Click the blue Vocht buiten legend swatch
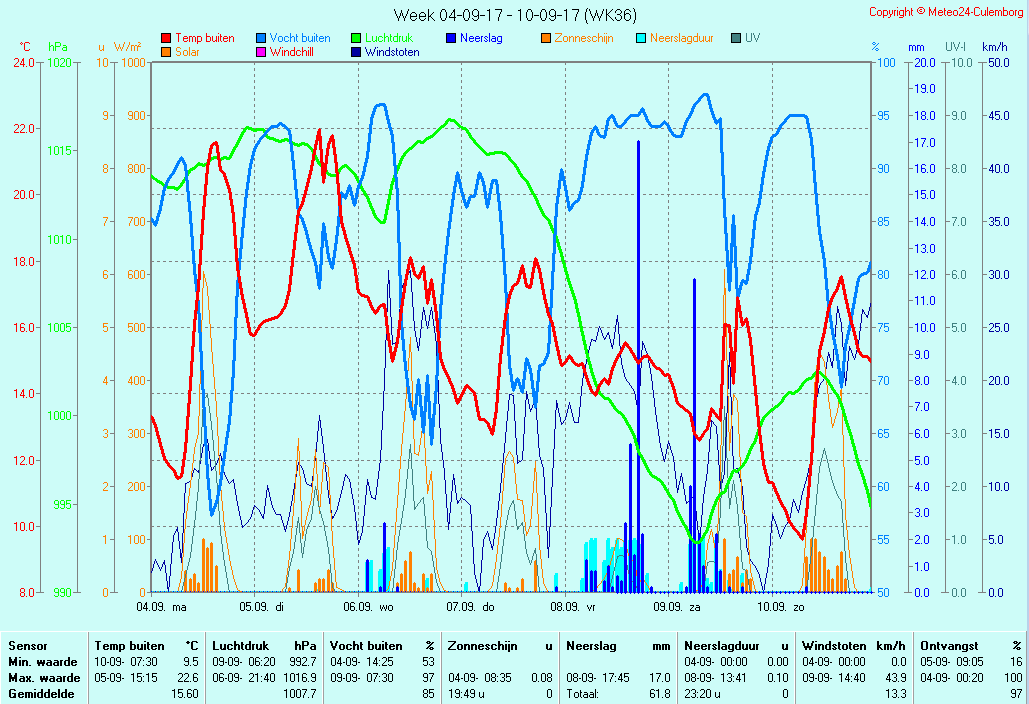 [261, 38]
